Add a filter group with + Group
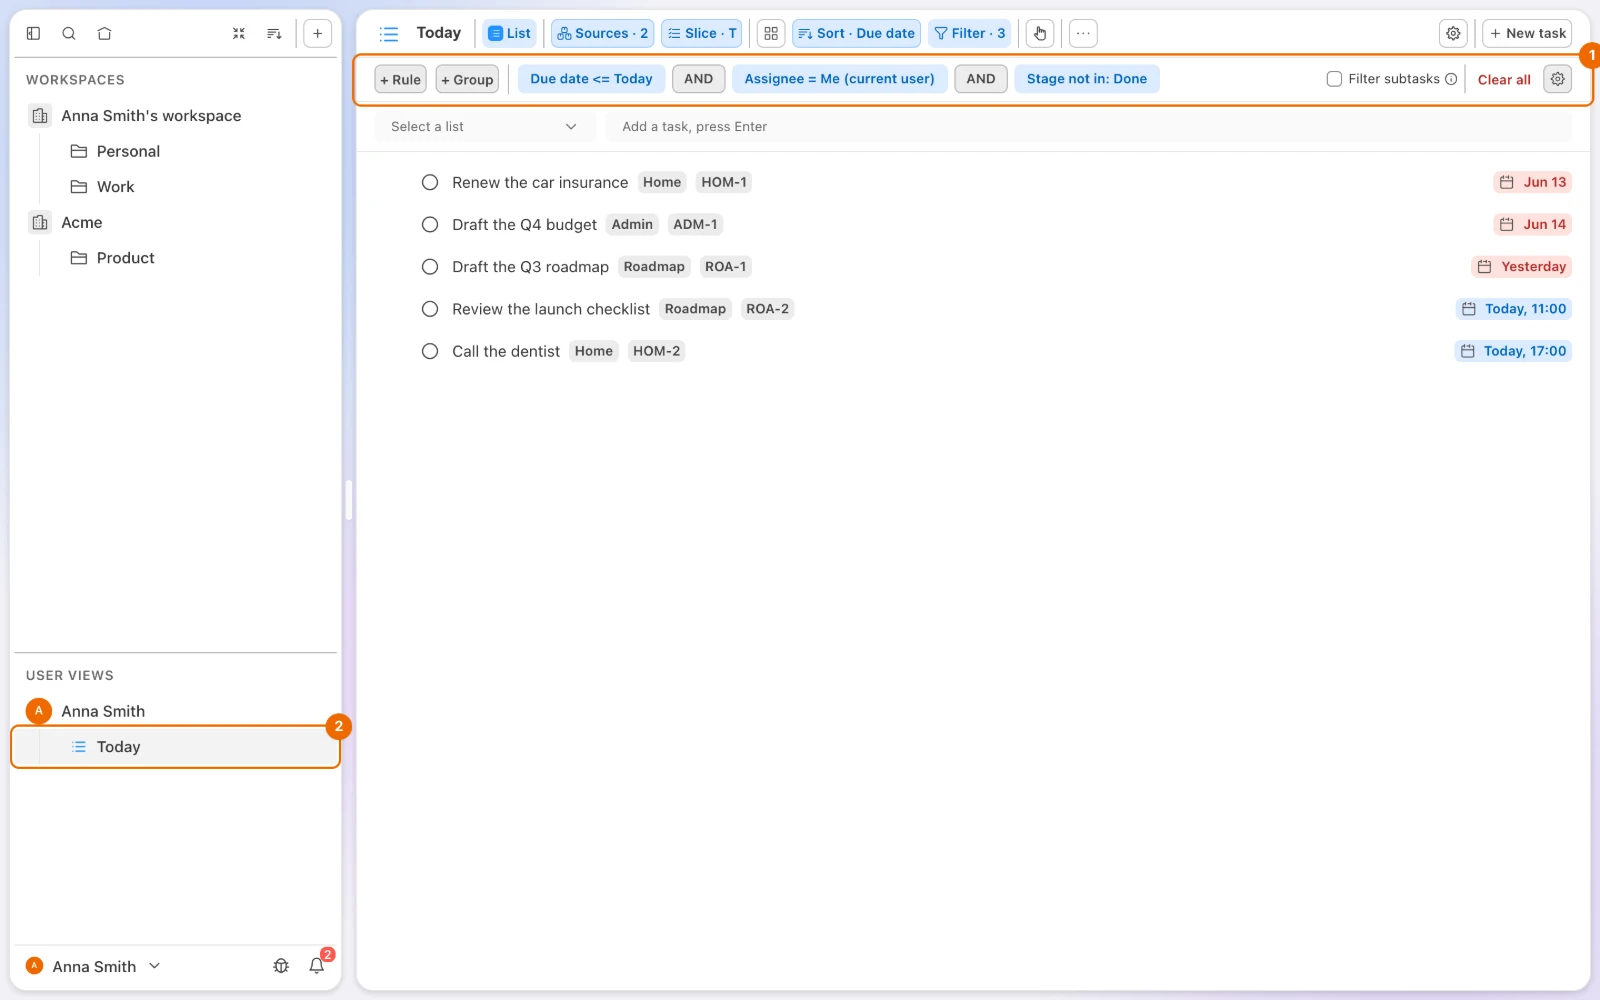This screenshot has height=1000, width=1600. coord(467,79)
